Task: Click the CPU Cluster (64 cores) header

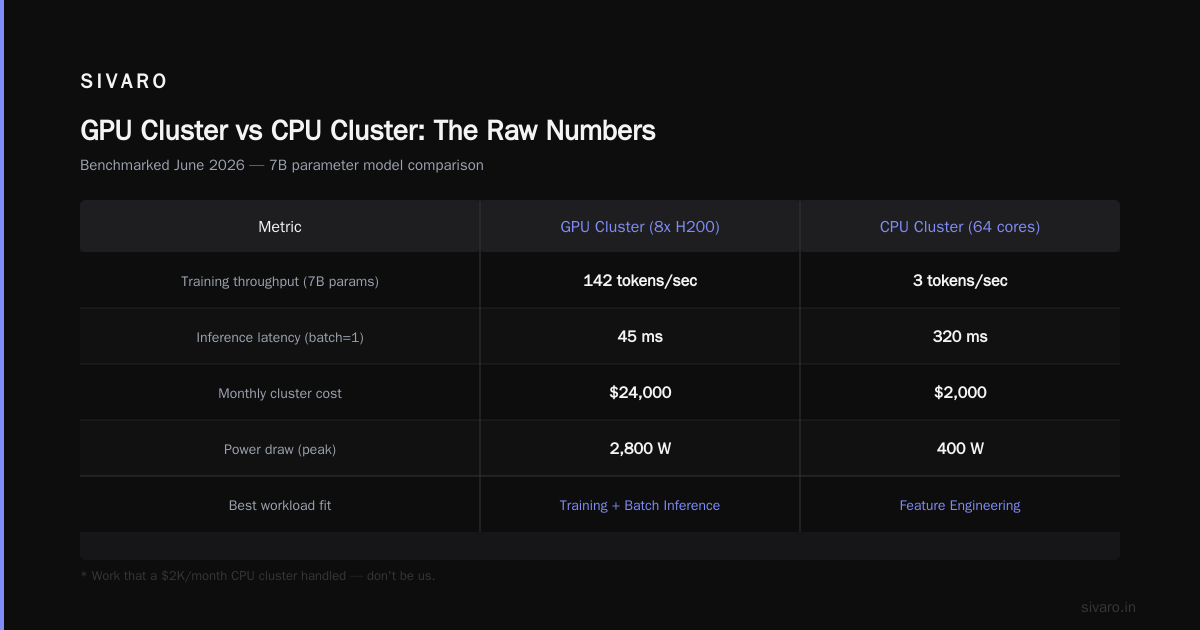Action: coord(960,227)
